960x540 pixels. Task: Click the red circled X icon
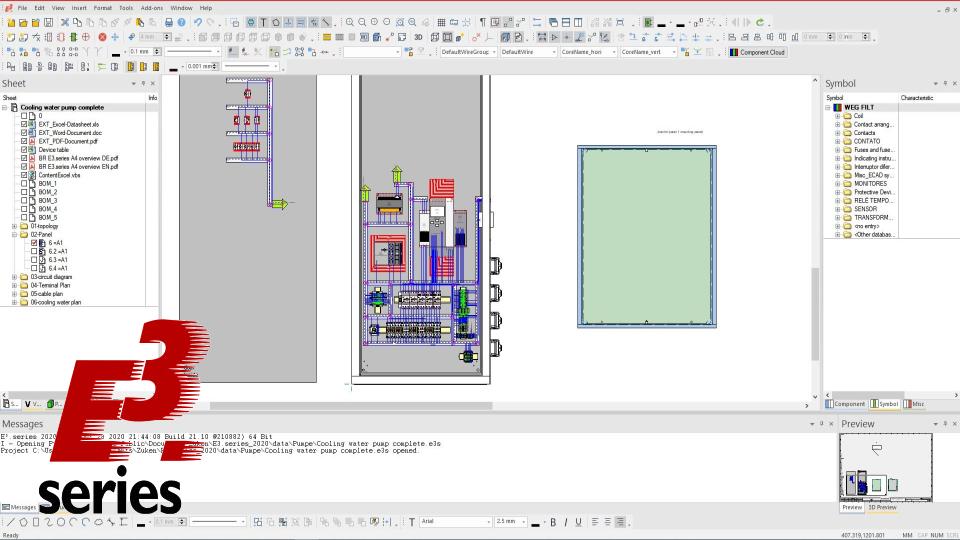[x=102, y=37]
